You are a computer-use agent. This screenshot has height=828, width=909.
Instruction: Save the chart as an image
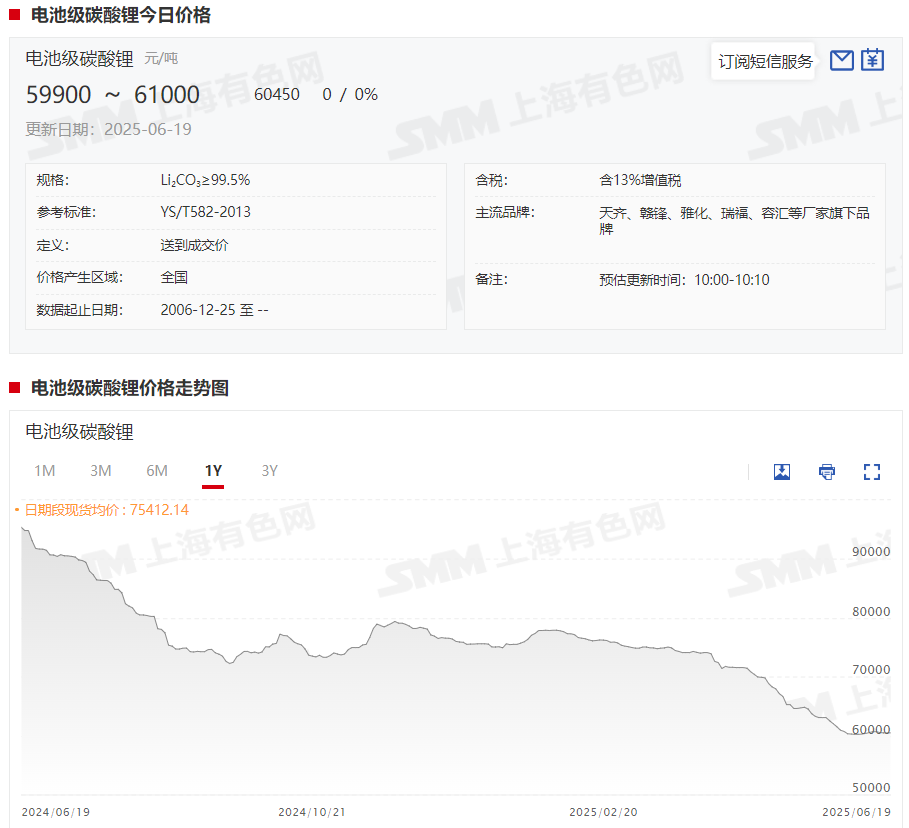click(781, 471)
